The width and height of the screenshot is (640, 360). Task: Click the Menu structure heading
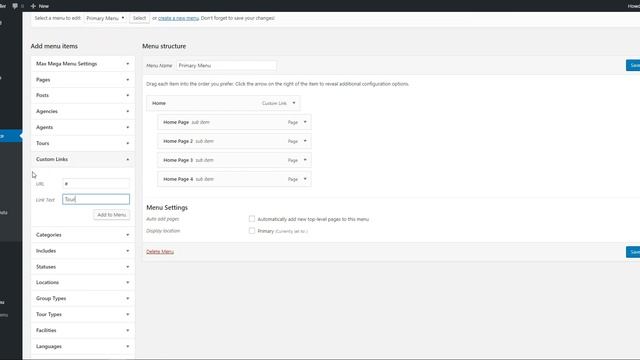click(x=164, y=46)
